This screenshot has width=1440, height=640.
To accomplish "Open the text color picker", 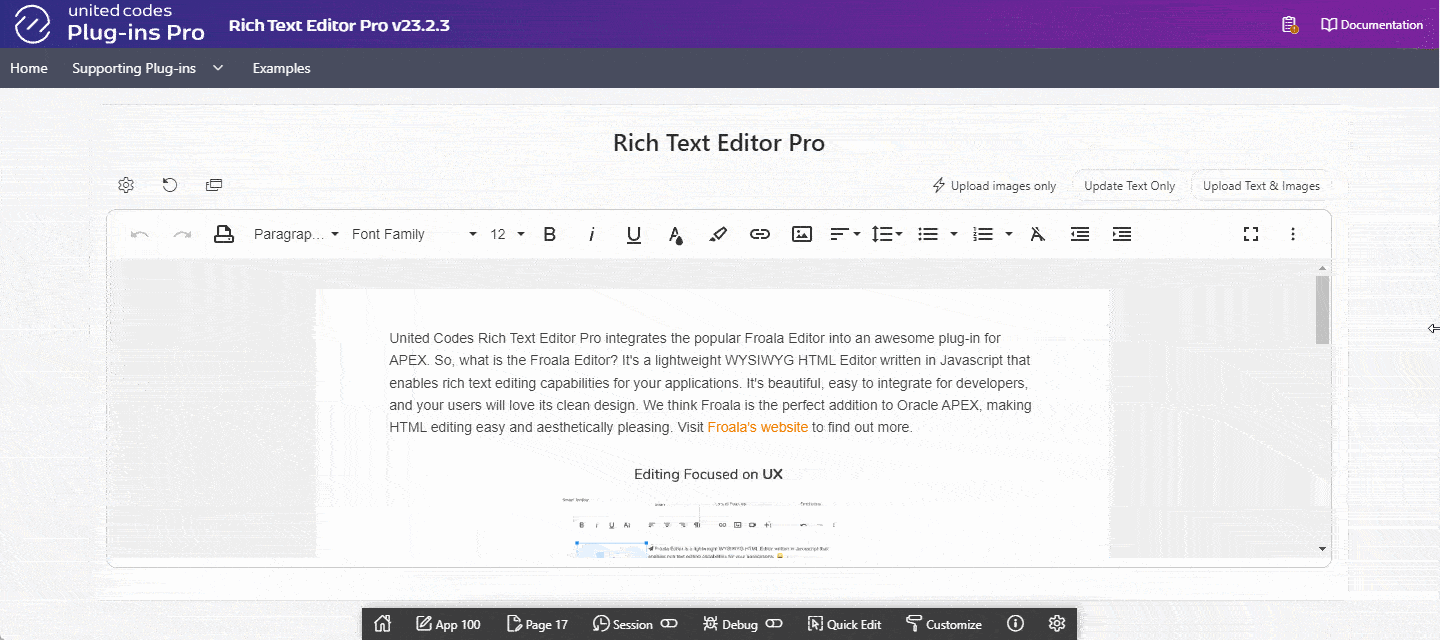I will tap(676, 234).
